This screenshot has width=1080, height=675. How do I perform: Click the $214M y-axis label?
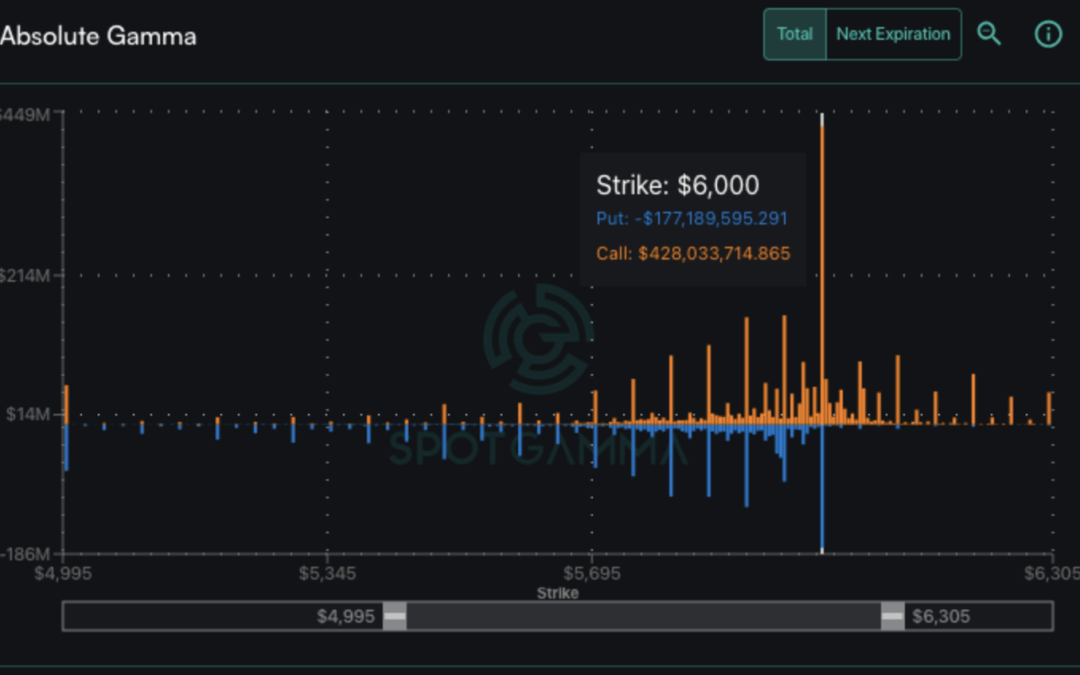tap(25, 276)
